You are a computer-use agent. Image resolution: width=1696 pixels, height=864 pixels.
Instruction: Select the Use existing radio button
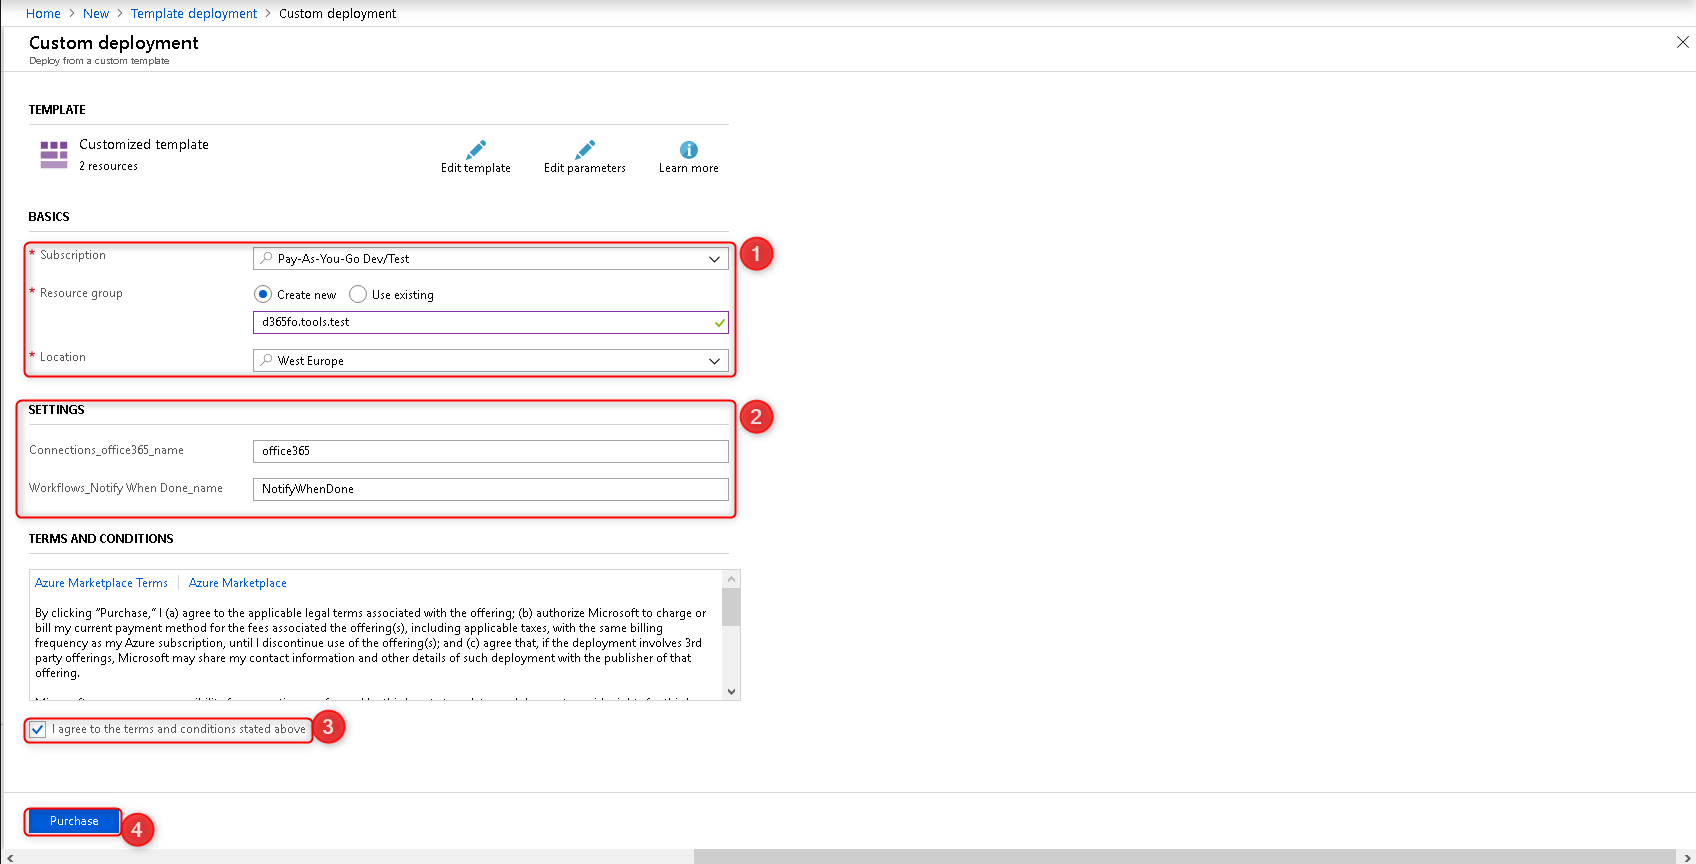[358, 294]
